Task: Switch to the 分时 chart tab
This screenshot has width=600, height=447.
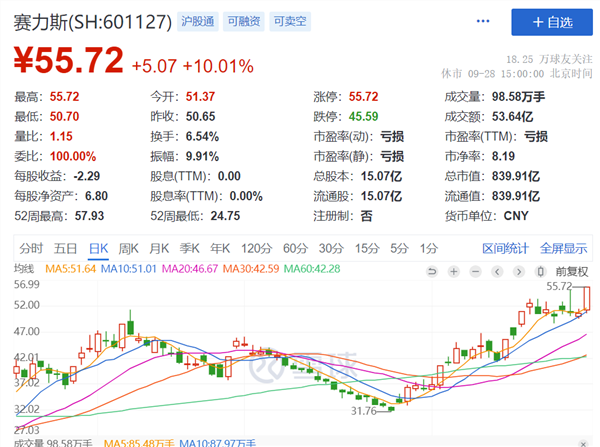Action: tap(30, 248)
